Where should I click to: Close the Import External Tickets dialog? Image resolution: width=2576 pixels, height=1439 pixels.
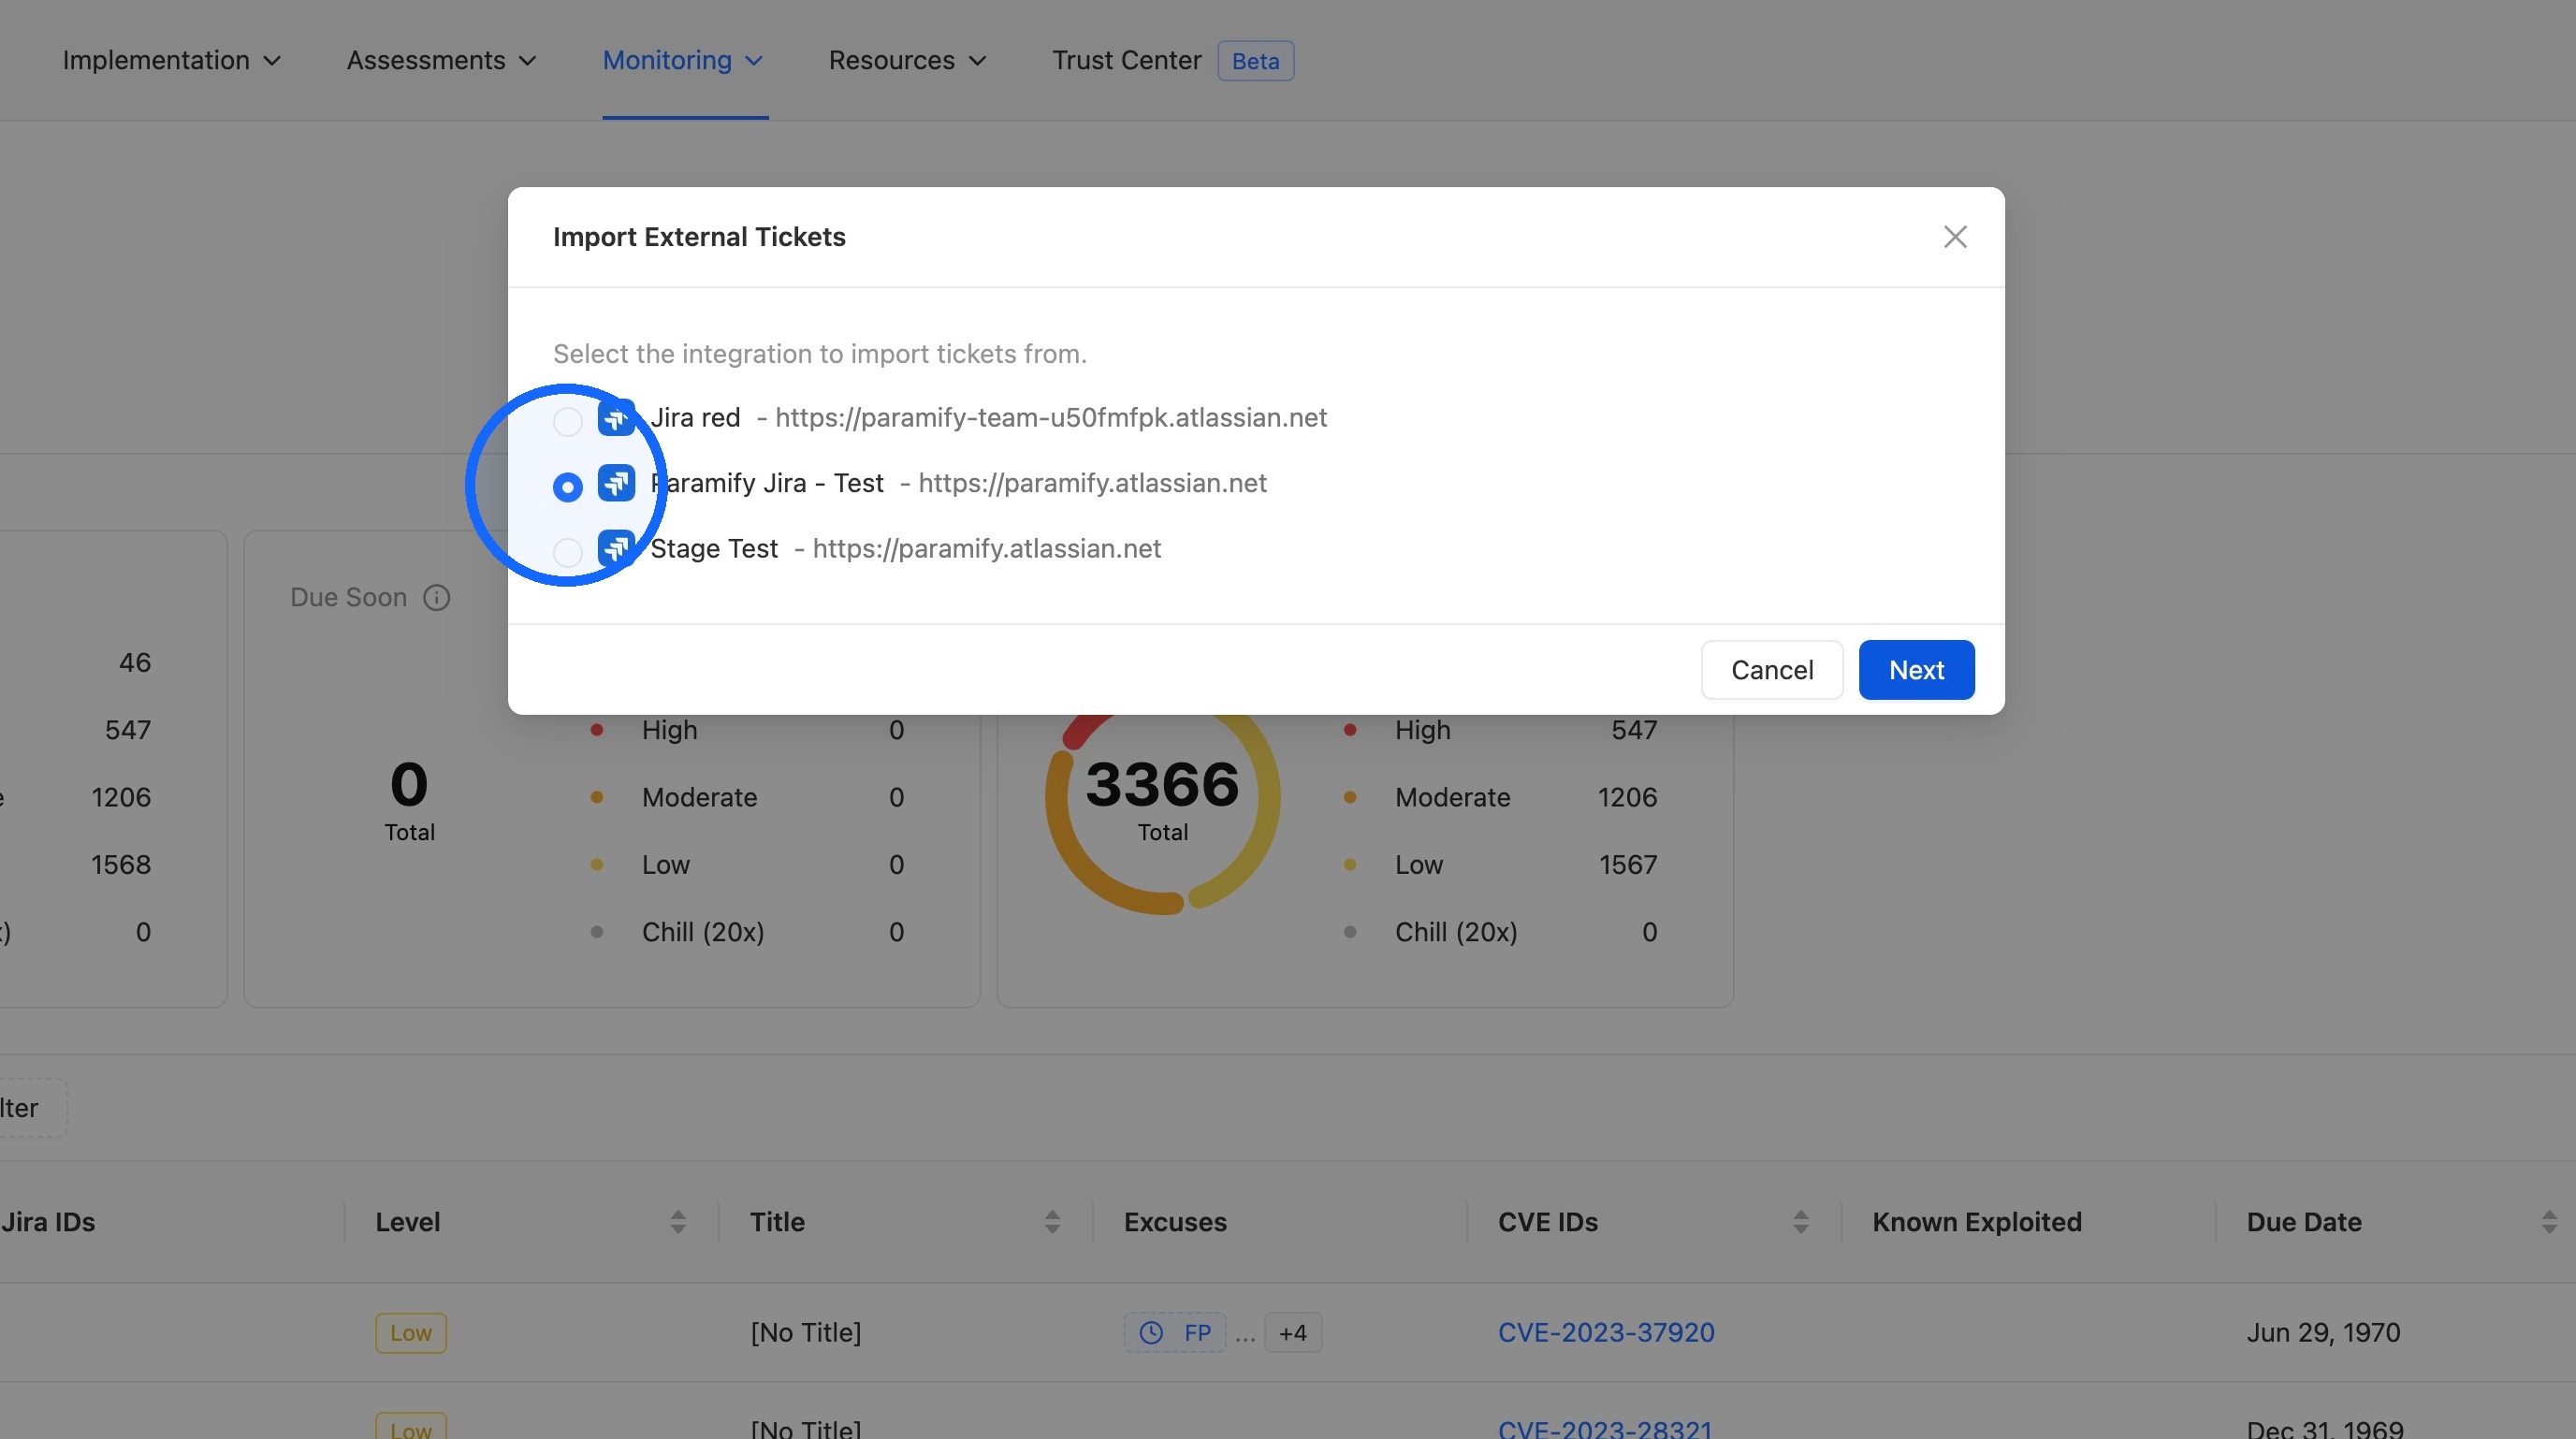1954,237
